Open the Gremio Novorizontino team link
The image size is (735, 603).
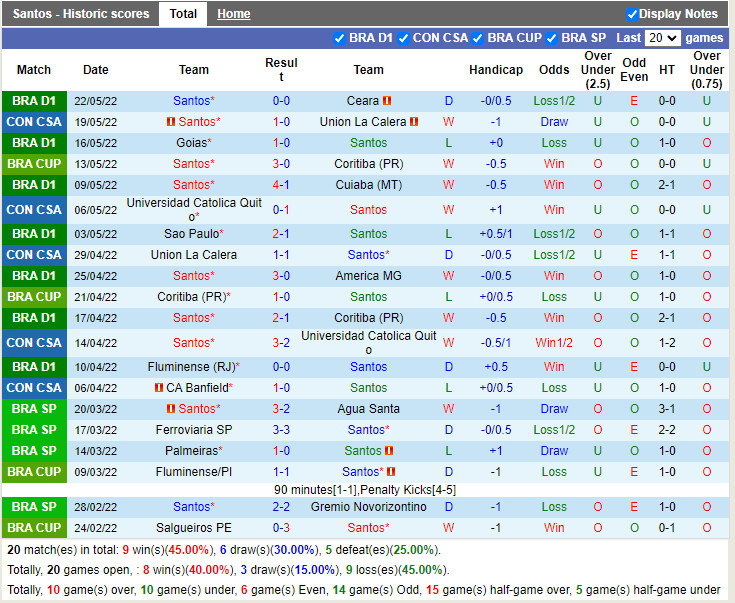368,507
